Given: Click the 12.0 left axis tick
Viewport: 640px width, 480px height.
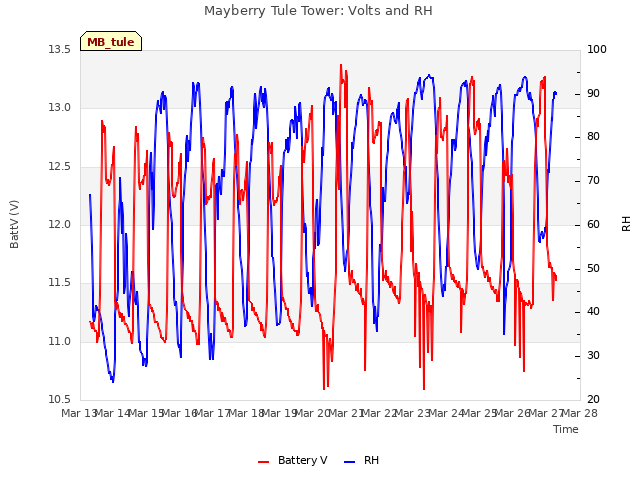Looking at the screenshot, I should 60,224.
